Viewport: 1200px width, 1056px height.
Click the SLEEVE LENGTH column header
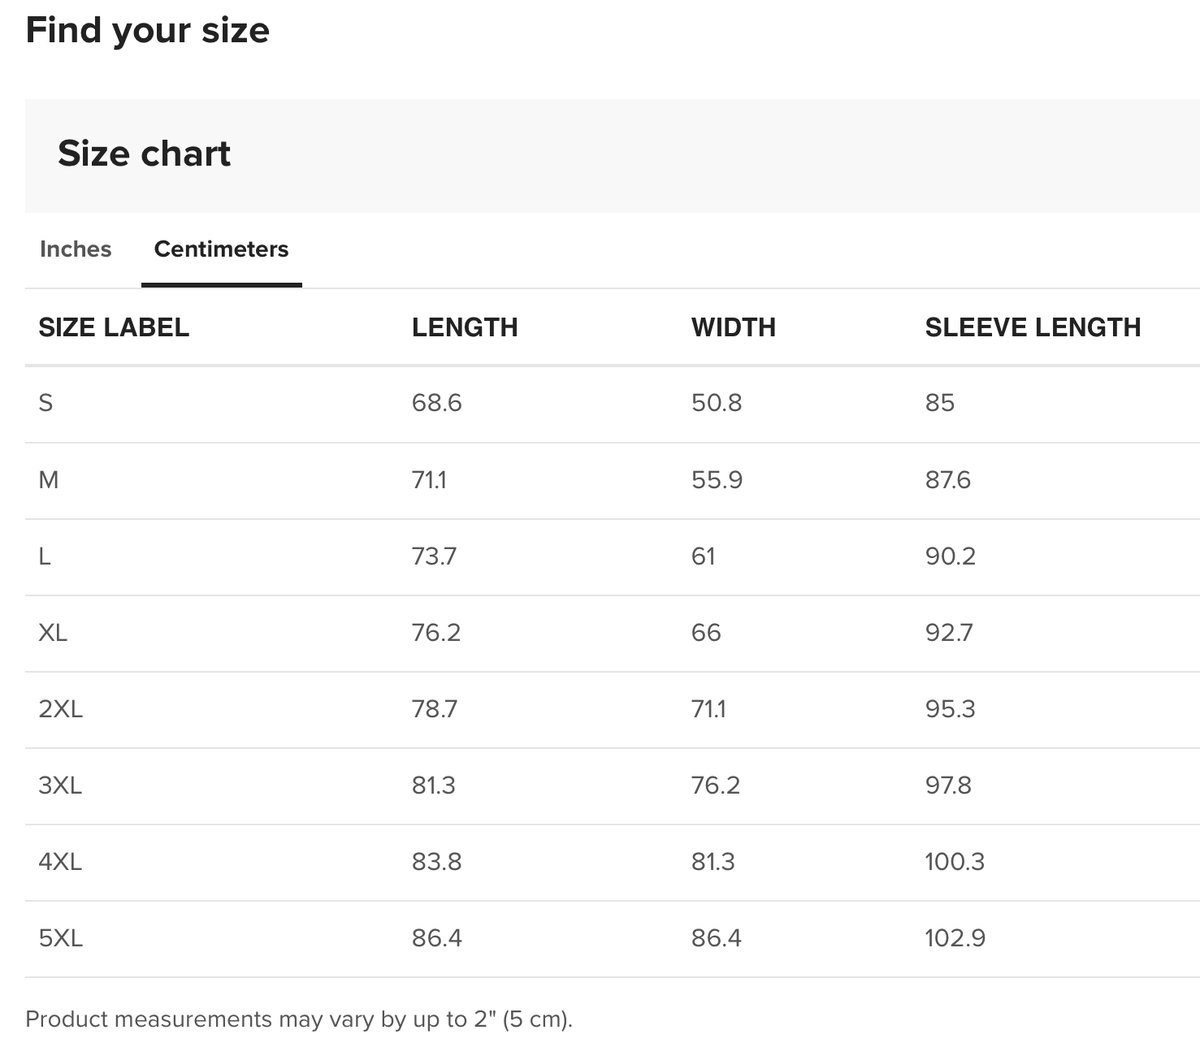1033,327
